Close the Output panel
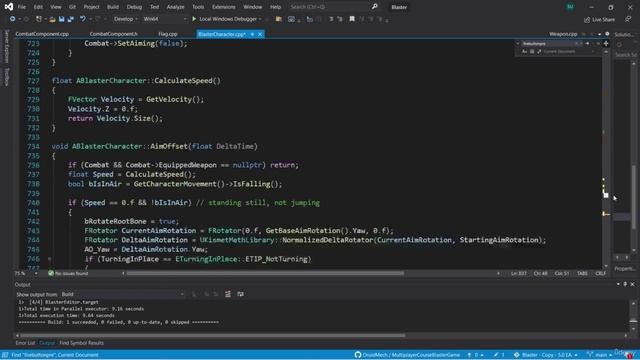The width and height of the screenshot is (640, 360). coord(632,284)
